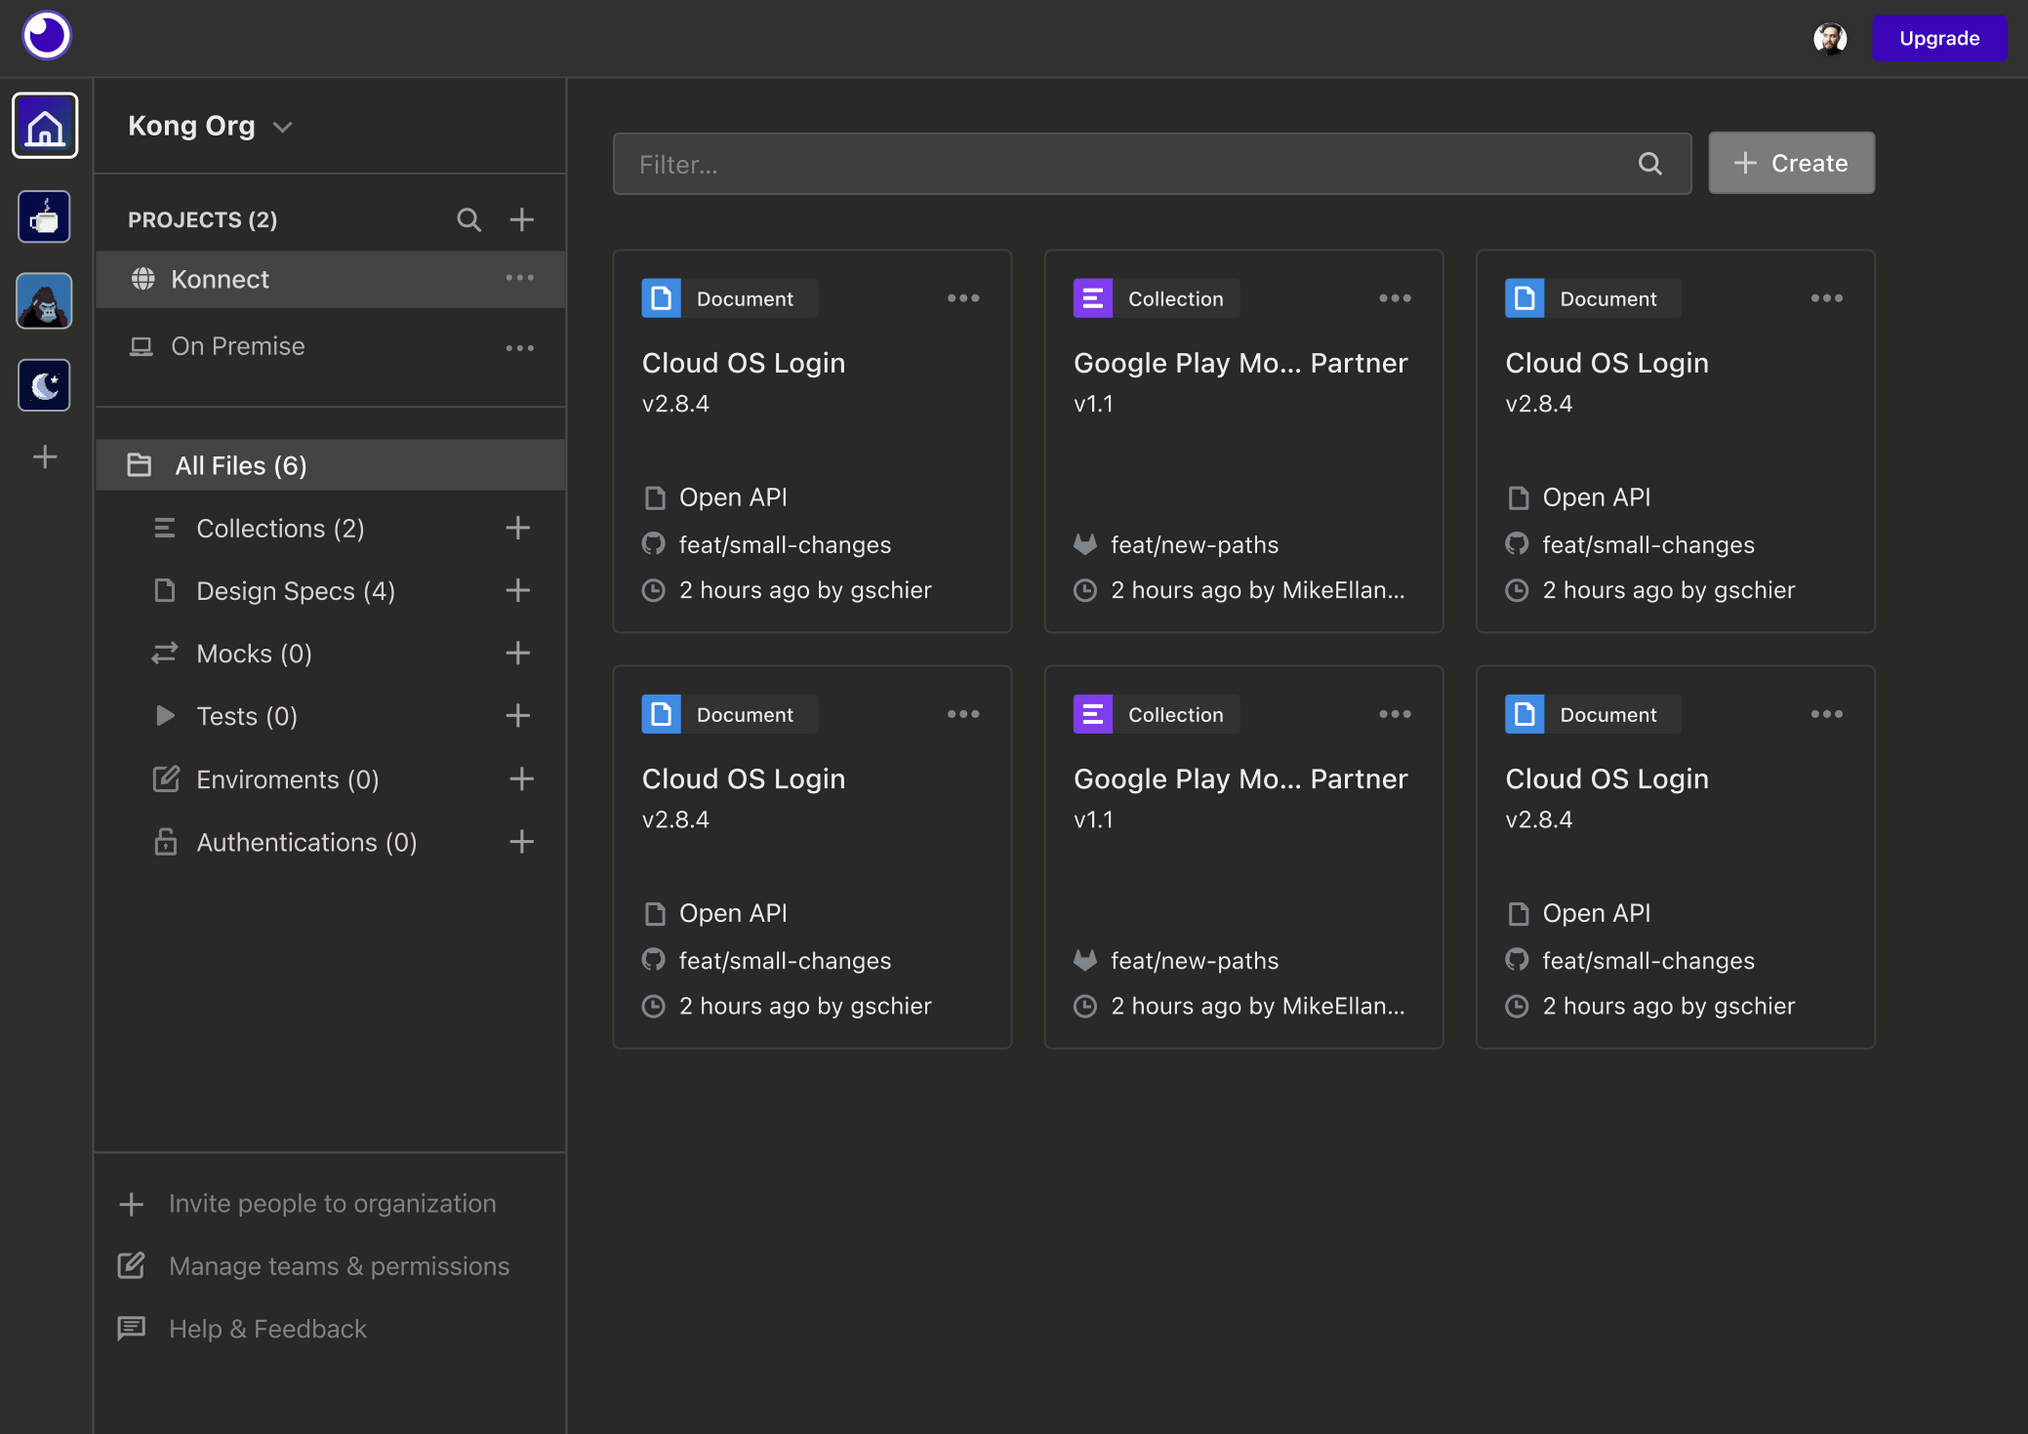Add a collection via its plus icon
The height and width of the screenshot is (1434, 2028).
[518, 528]
